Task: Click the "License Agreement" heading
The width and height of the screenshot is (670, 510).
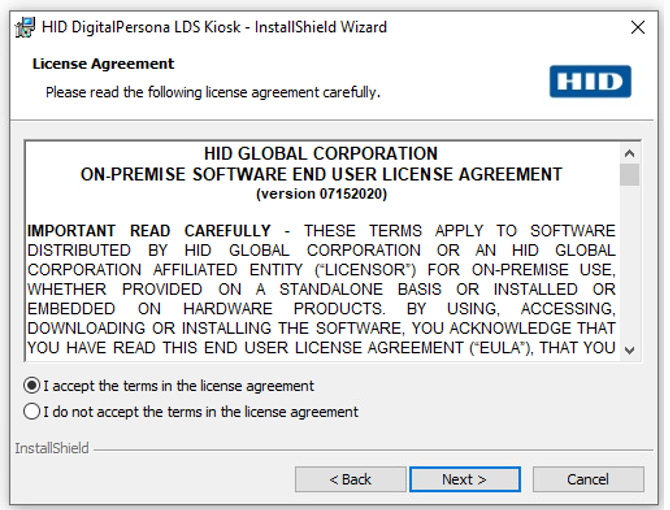Action: click(103, 64)
